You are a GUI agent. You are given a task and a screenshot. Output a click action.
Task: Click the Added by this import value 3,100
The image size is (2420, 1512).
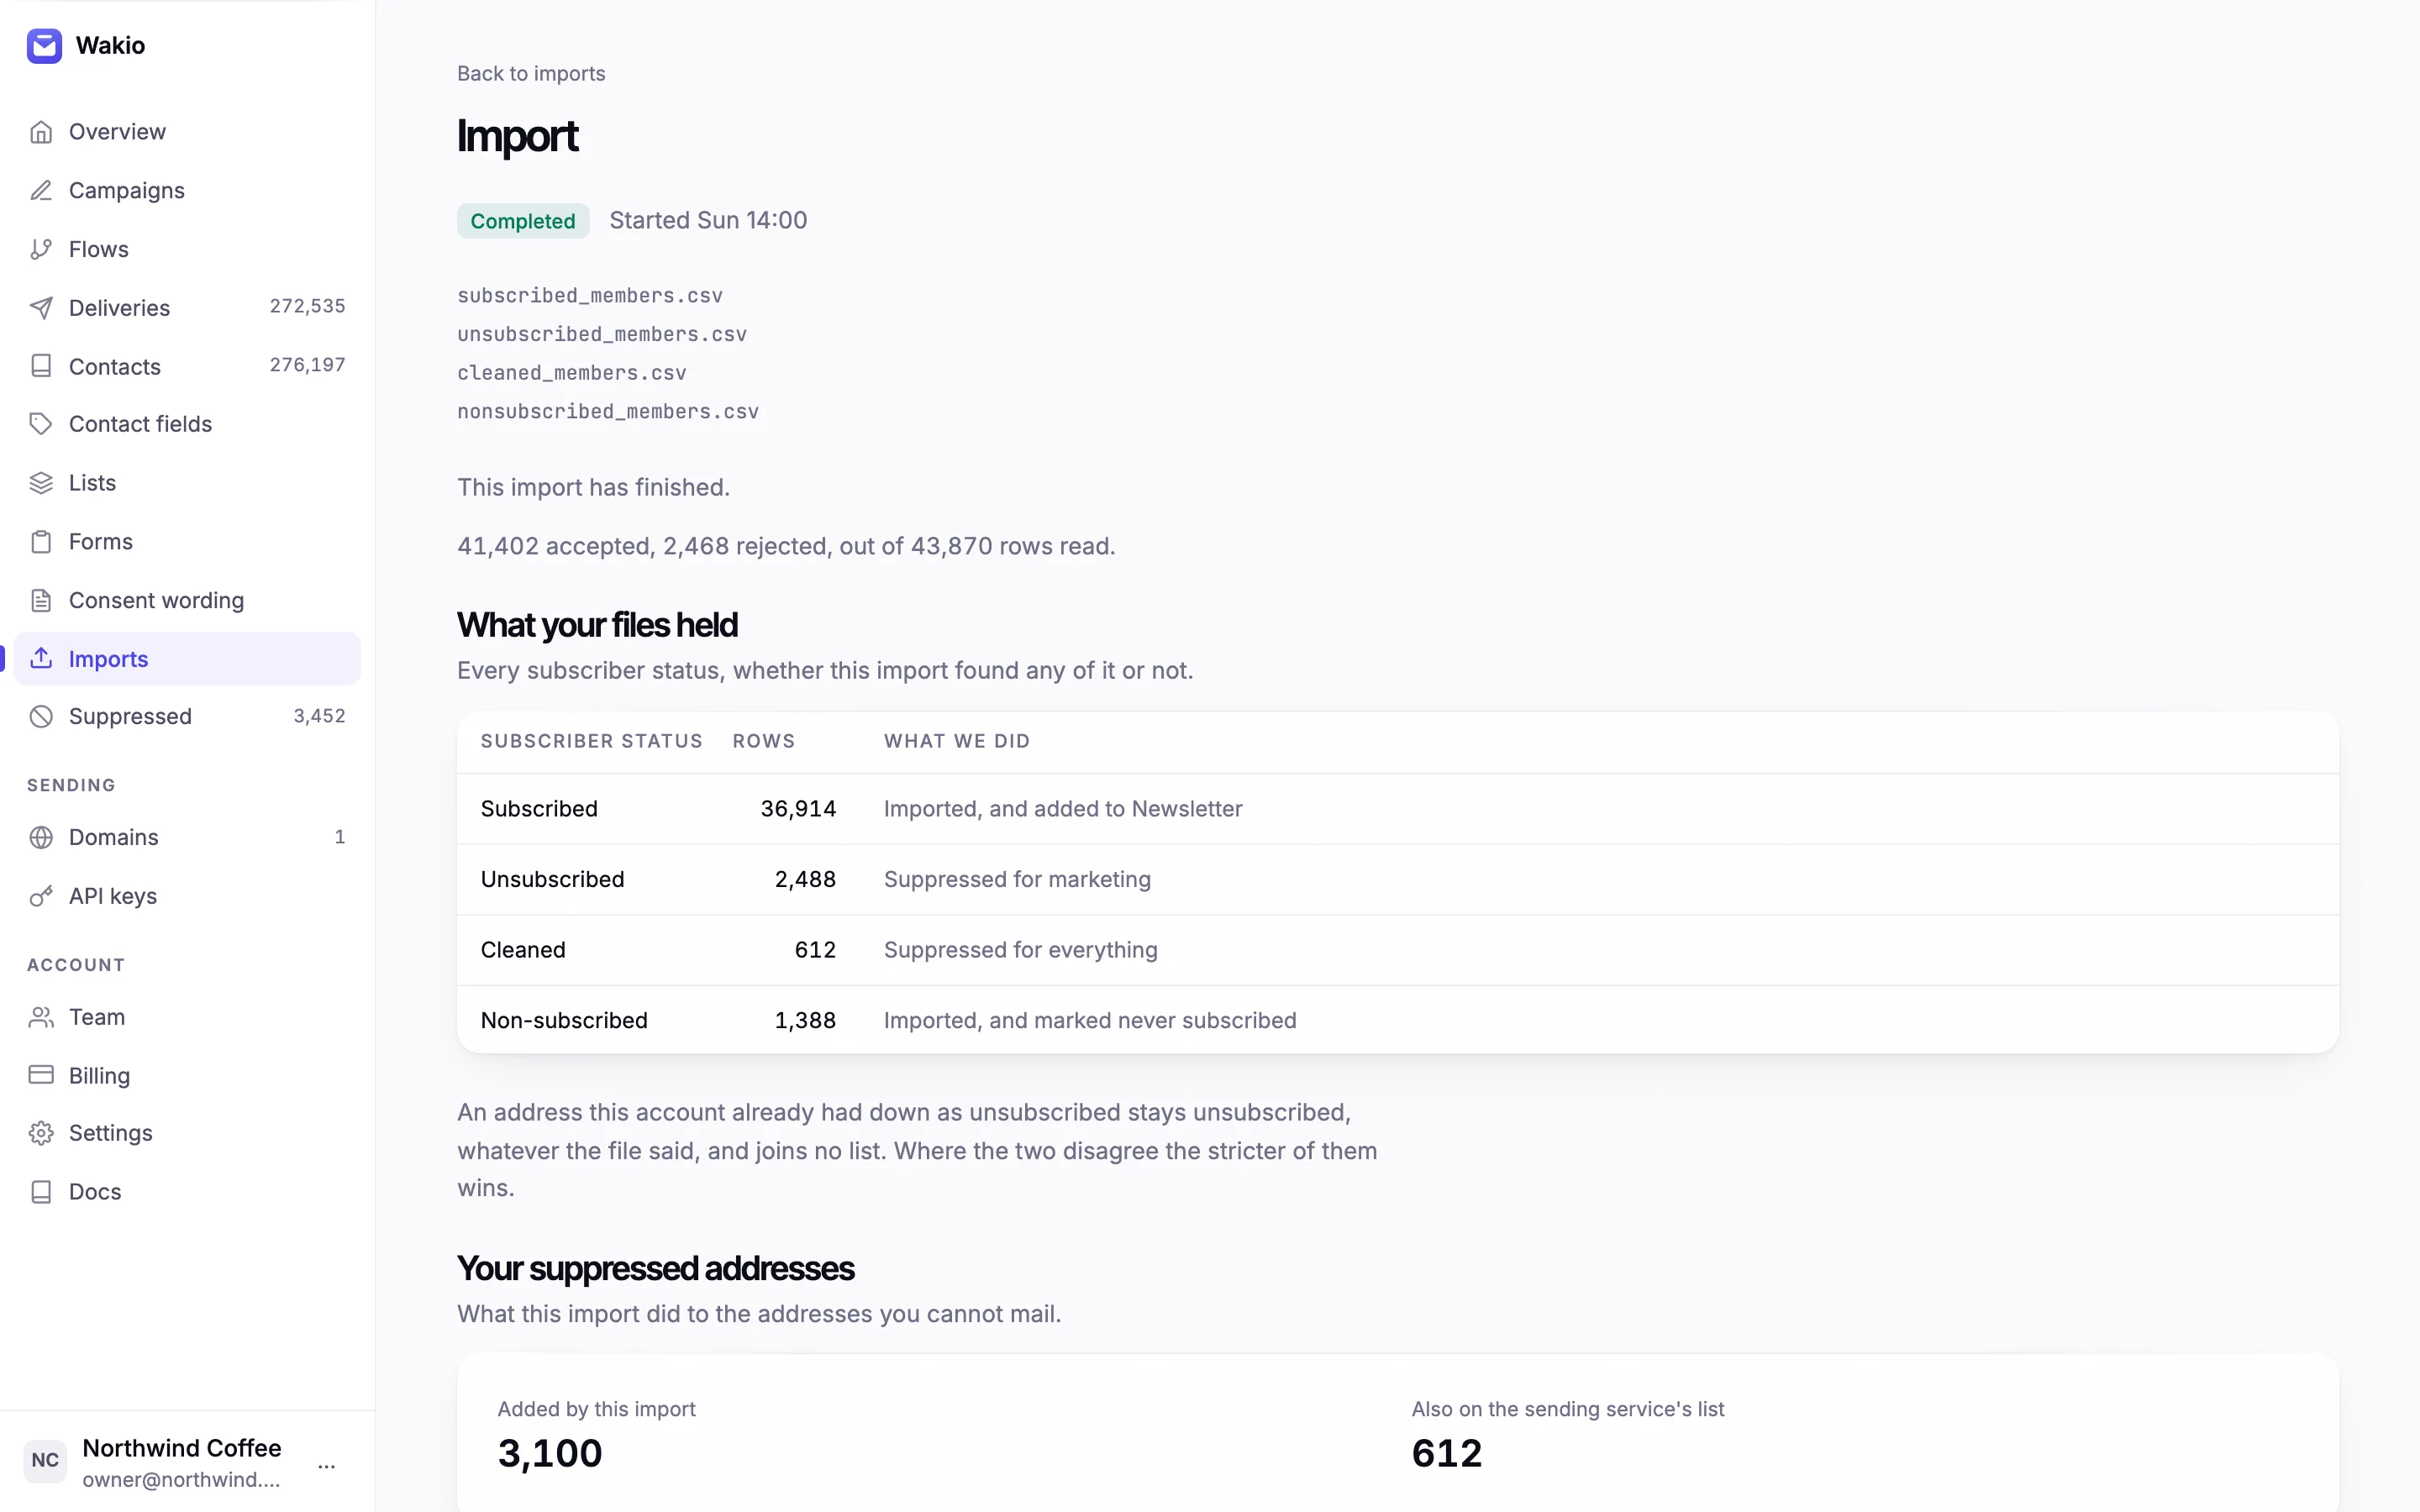click(550, 1453)
